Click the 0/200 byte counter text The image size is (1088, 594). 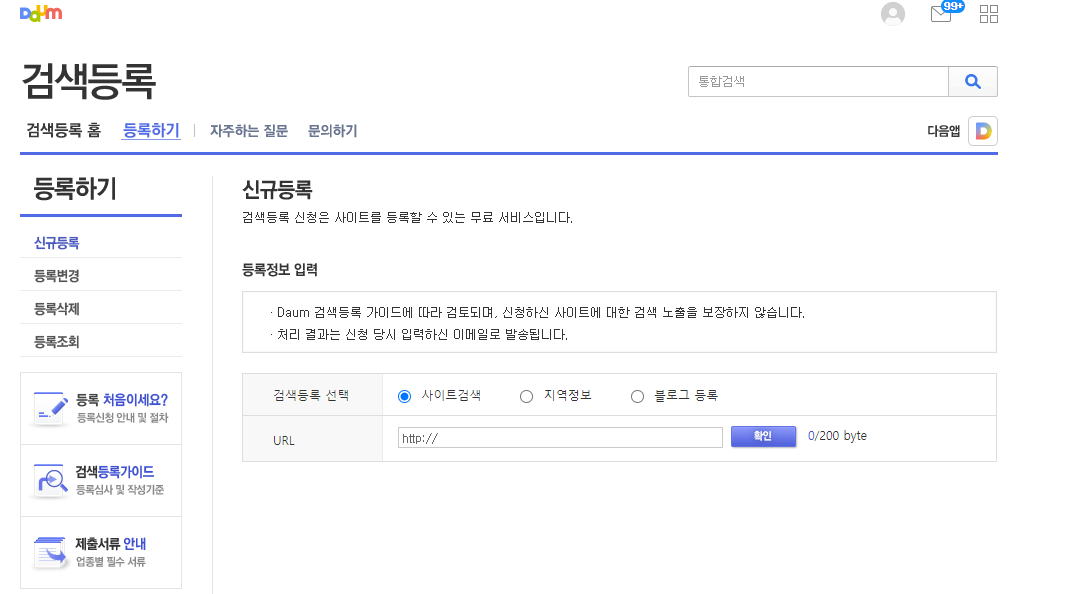point(838,436)
